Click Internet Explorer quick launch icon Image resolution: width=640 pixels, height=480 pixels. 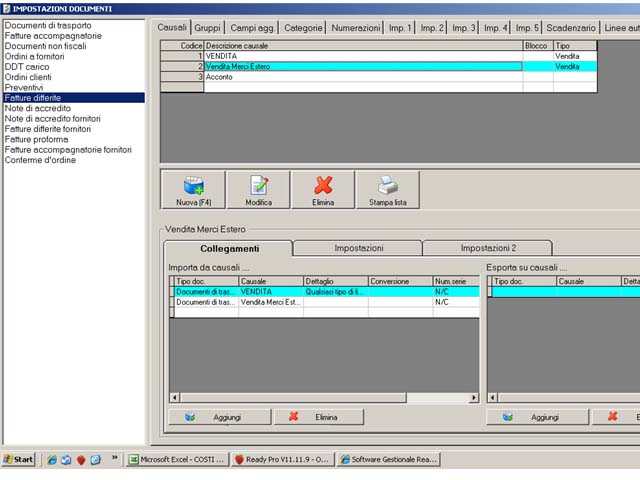(x=51, y=460)
